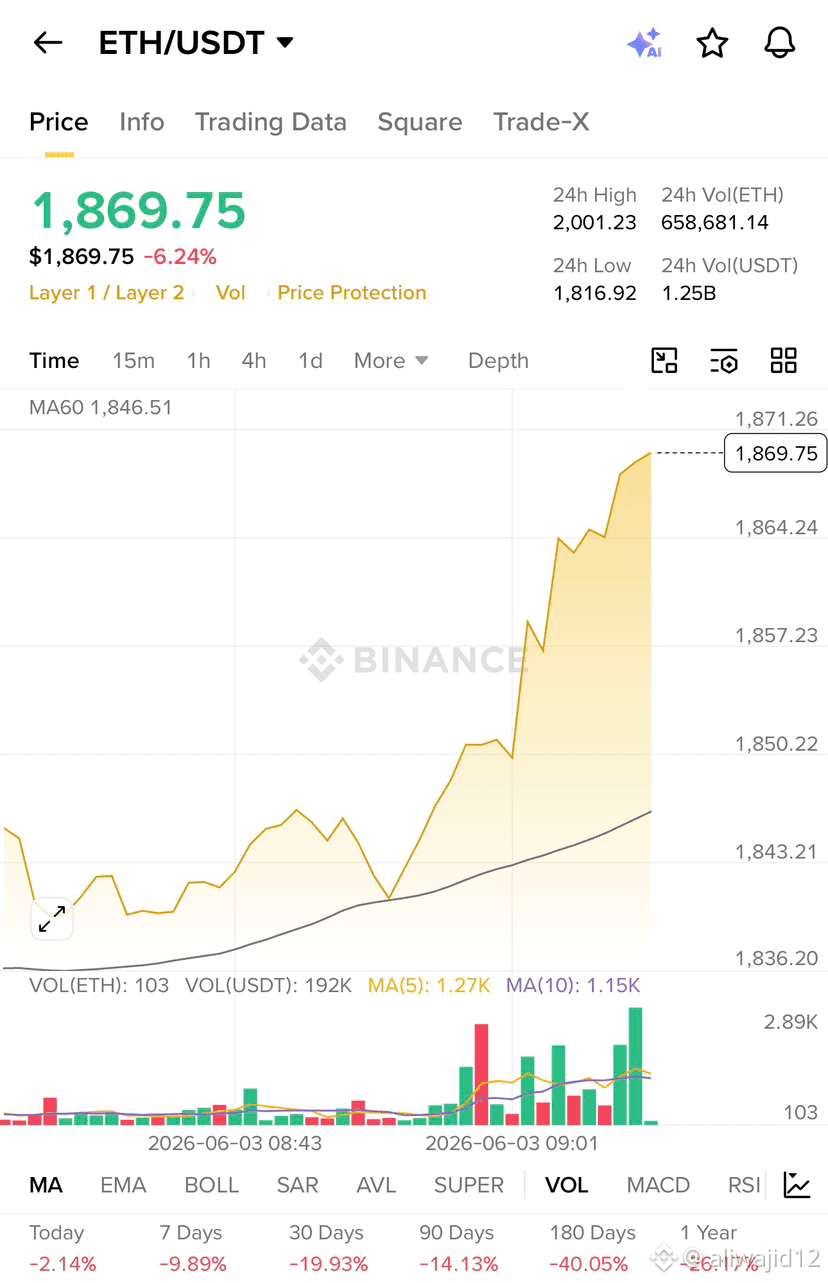
Task: Tap the back arrow icon
Action: click(x=47, y=43)
